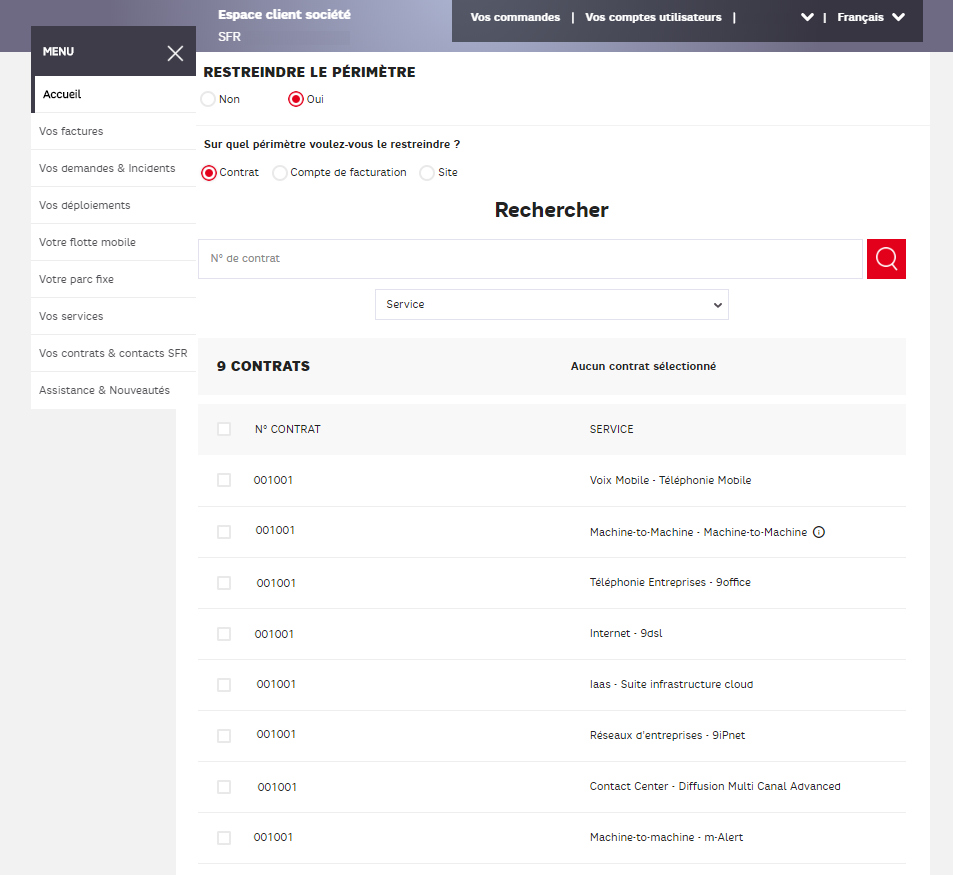Image resolution: width=953 pixels, height=875 pixels.
Task: Click Contact Center - Diffusion Multi Canal Advanced
Action: (x=715, y=786)
